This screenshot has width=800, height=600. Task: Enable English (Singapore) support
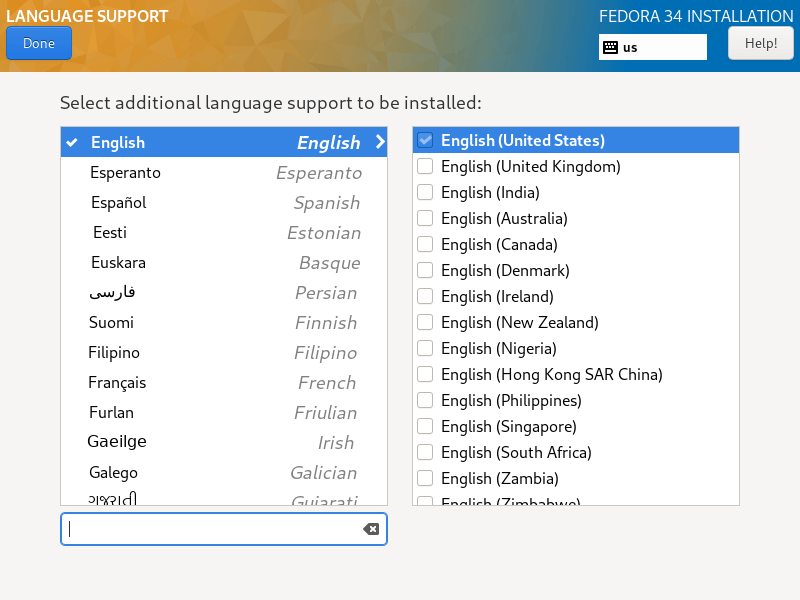[425, 427]
